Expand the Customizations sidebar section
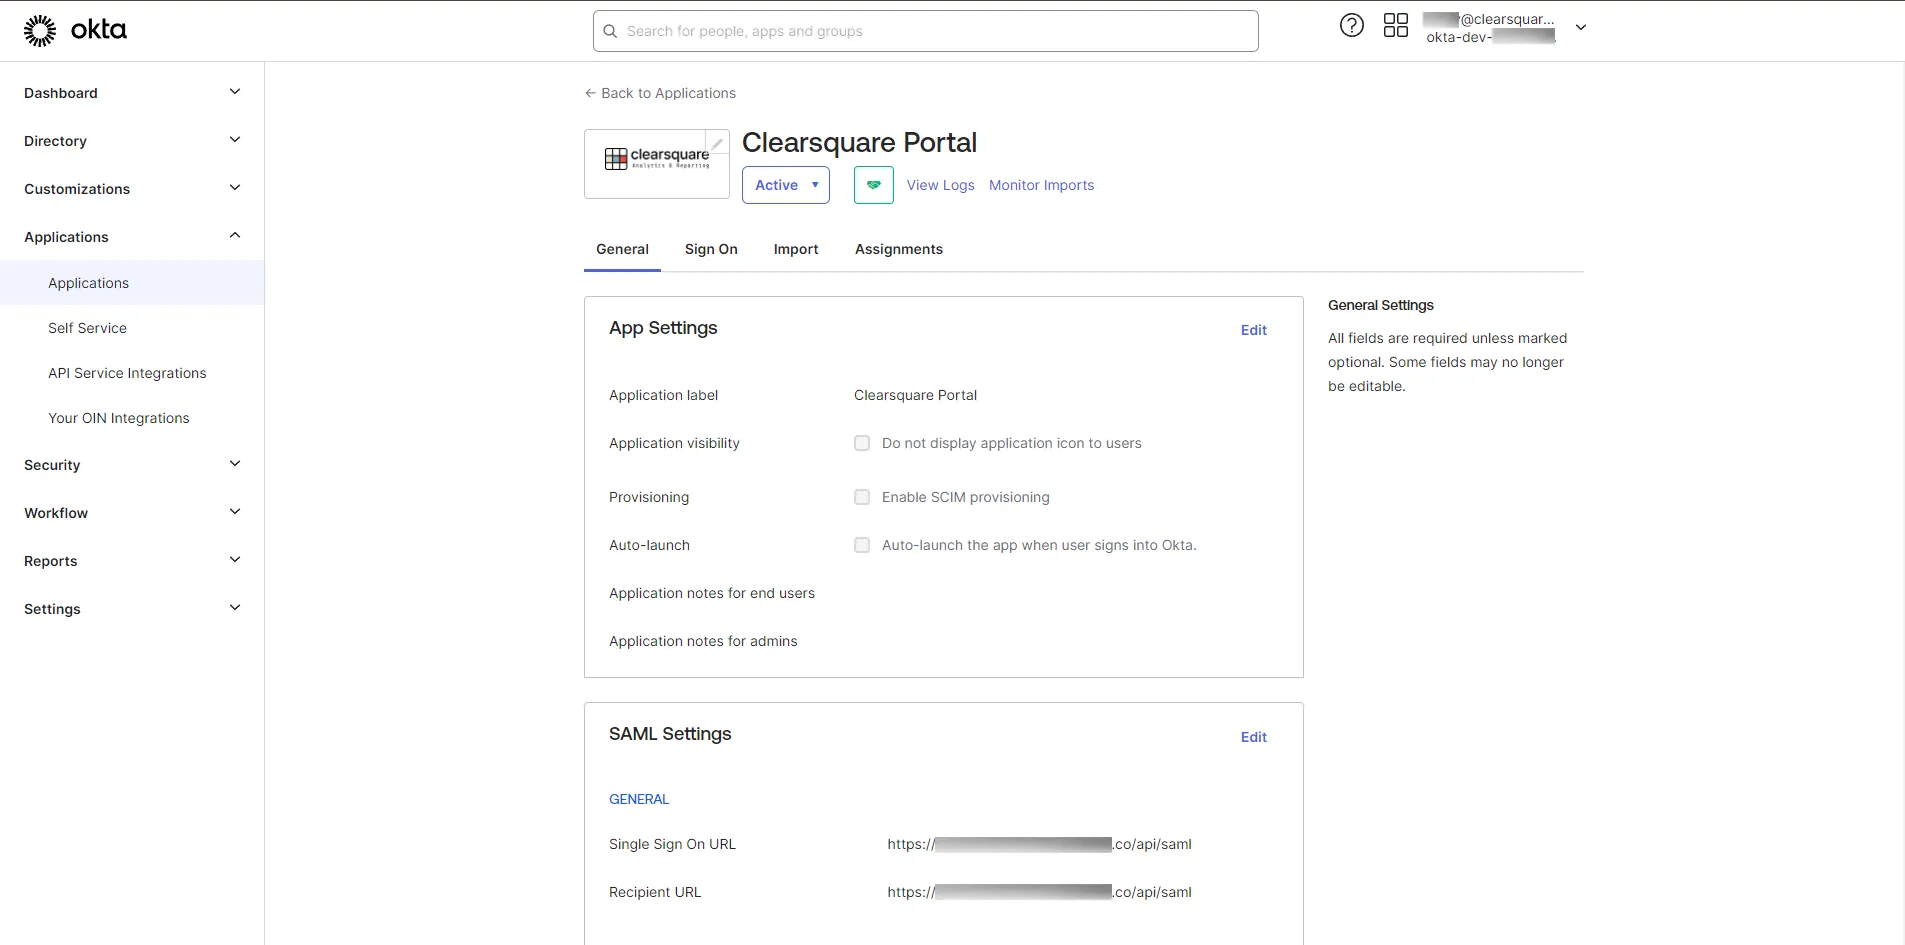This screenshot has height=945, width=1905. pos(132,189)
